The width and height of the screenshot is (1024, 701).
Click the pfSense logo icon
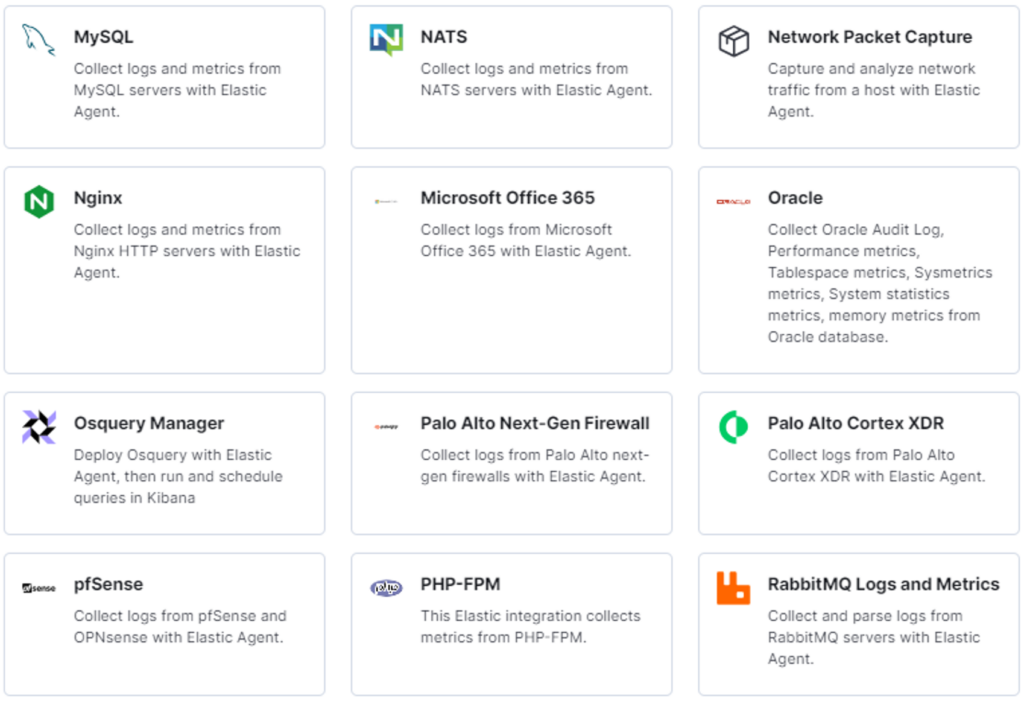coord(39,588)
